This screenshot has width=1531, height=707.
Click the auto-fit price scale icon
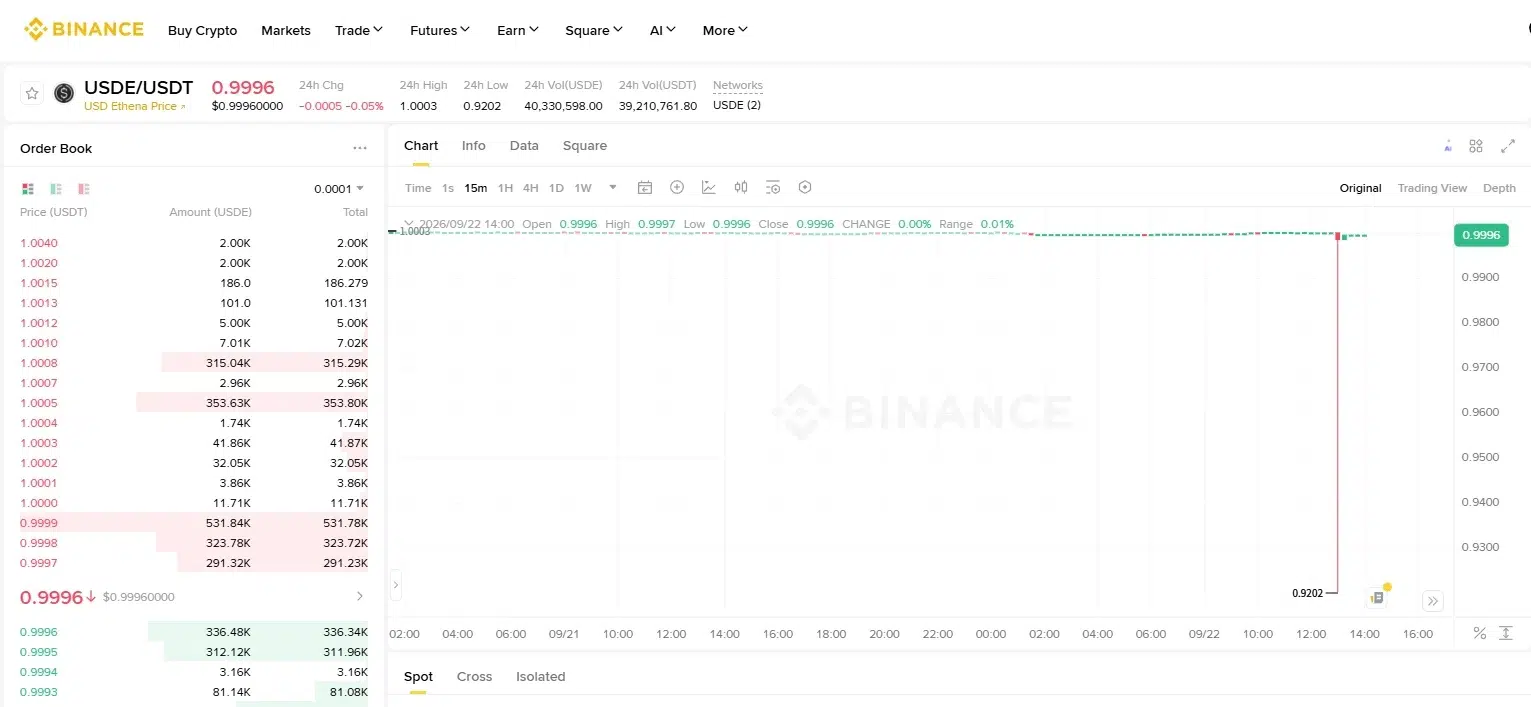[1506, 633]
